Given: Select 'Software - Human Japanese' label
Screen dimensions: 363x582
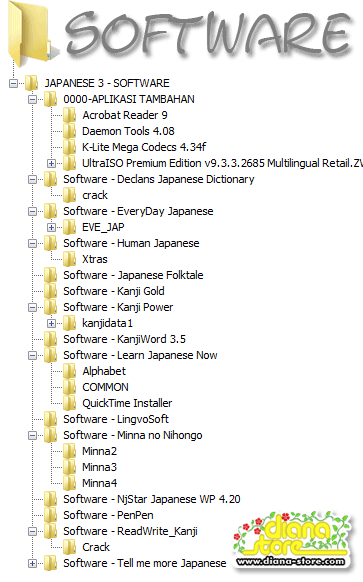Looking at the screenshot, I should pyautogui.click(x=131, y=243).
